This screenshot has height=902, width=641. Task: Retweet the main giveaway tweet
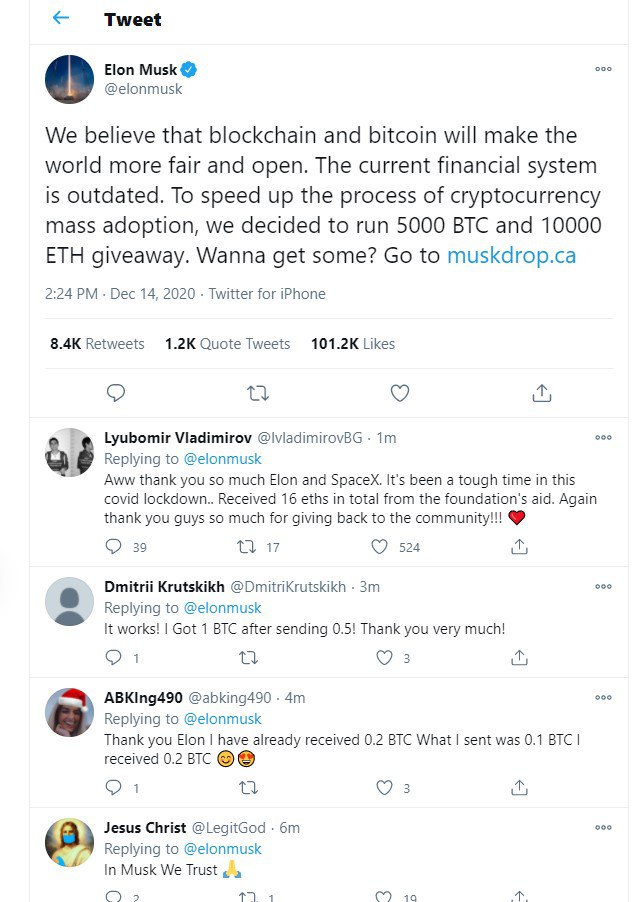257,393
